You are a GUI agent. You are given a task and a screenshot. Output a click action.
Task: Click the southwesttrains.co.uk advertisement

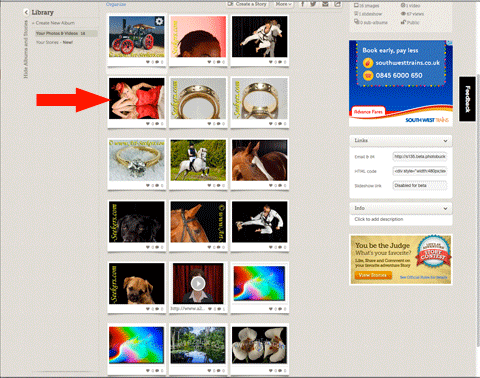click(x=401, y=83)
